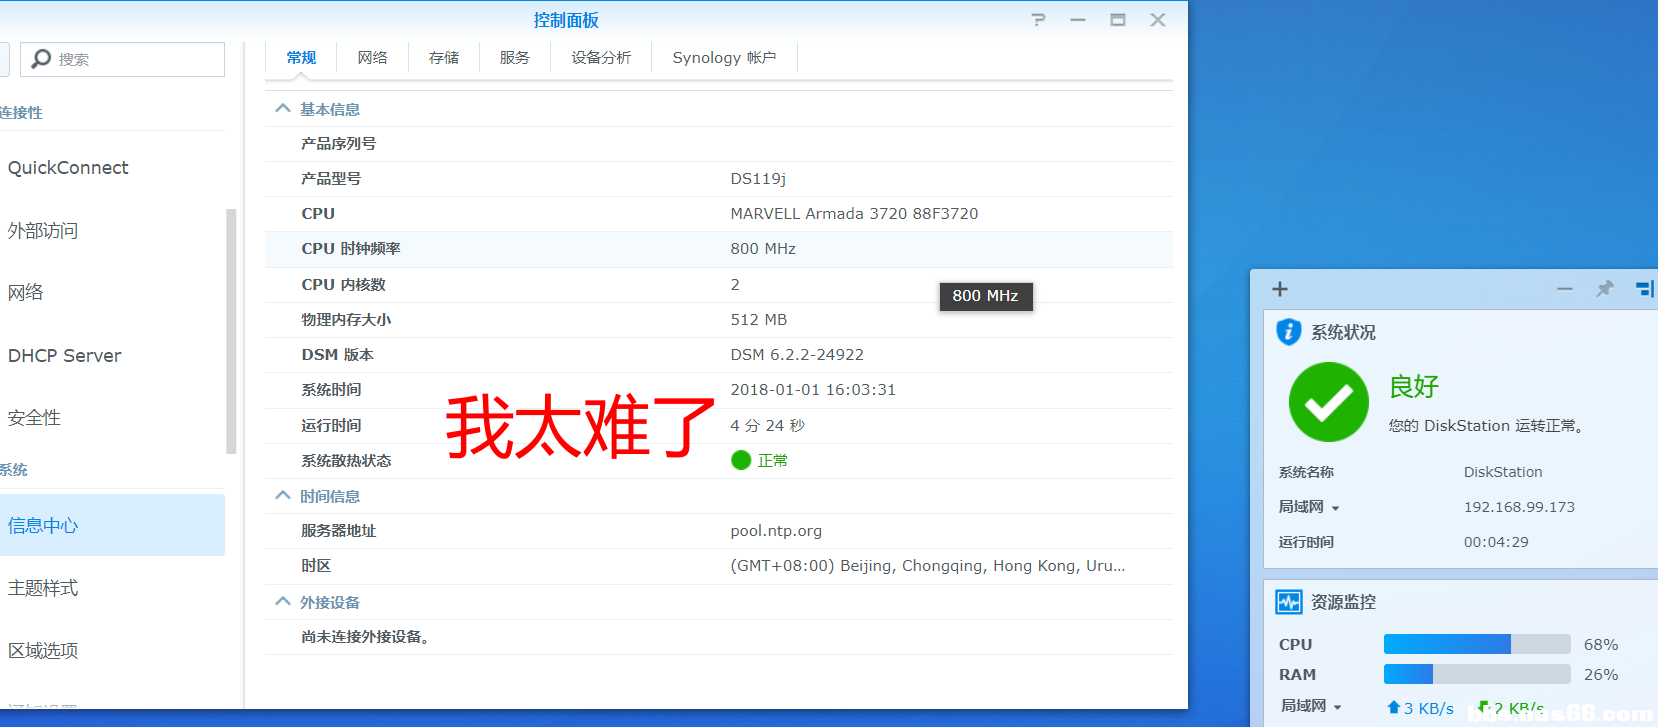Switch to the 网络 tab
The height and width of the screenshot is (727, 1658).
click(x=373, y=58)
